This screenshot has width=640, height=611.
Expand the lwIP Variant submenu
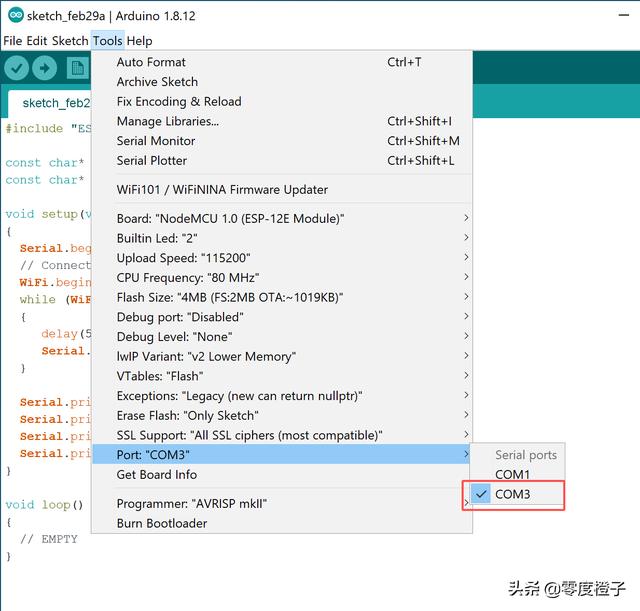[282, 356]
